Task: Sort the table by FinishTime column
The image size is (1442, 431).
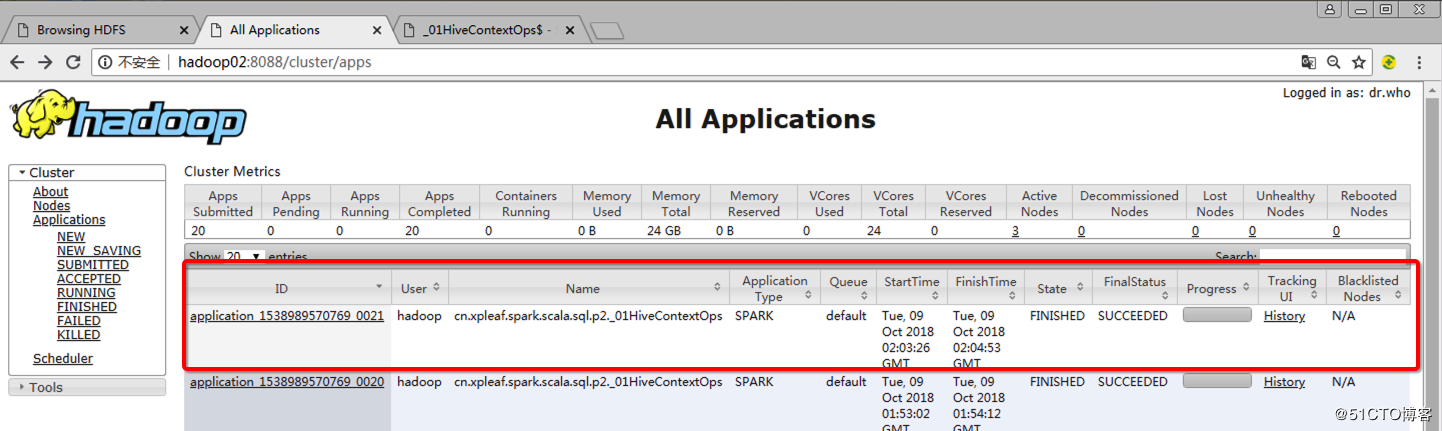Action: tap(985, 288)
